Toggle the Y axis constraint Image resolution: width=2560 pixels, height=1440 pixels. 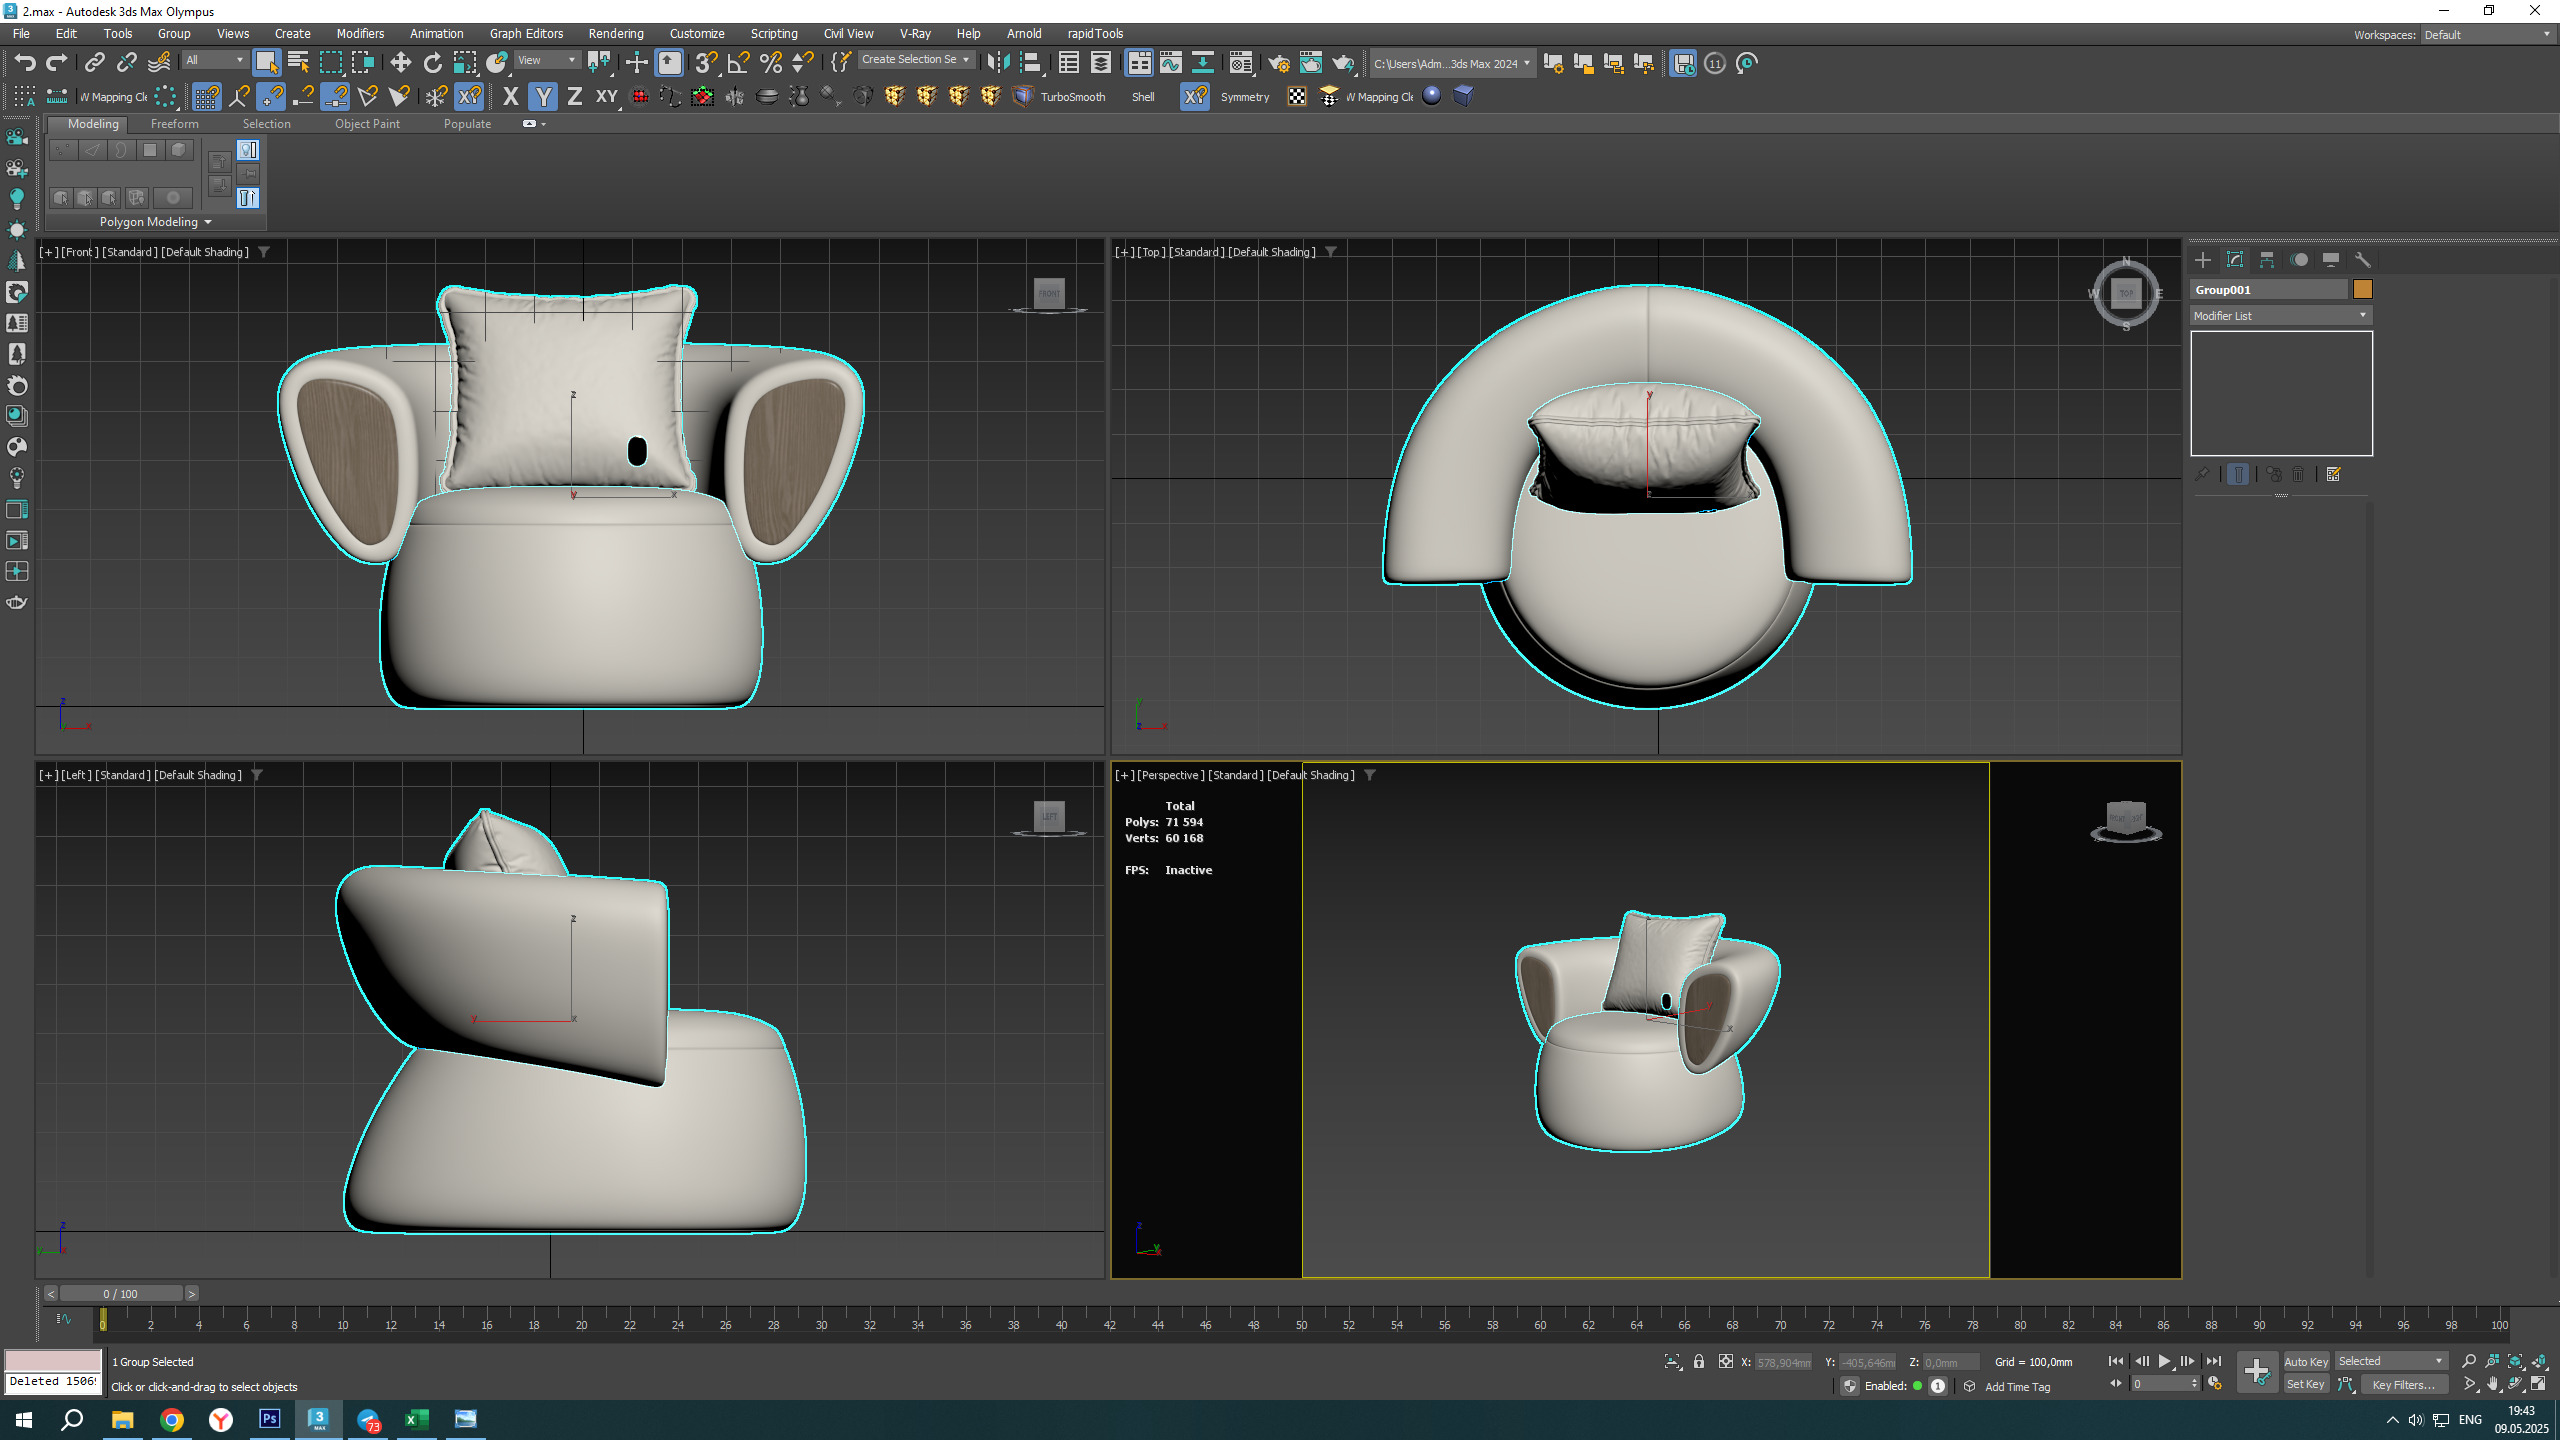tap(542, 96)
